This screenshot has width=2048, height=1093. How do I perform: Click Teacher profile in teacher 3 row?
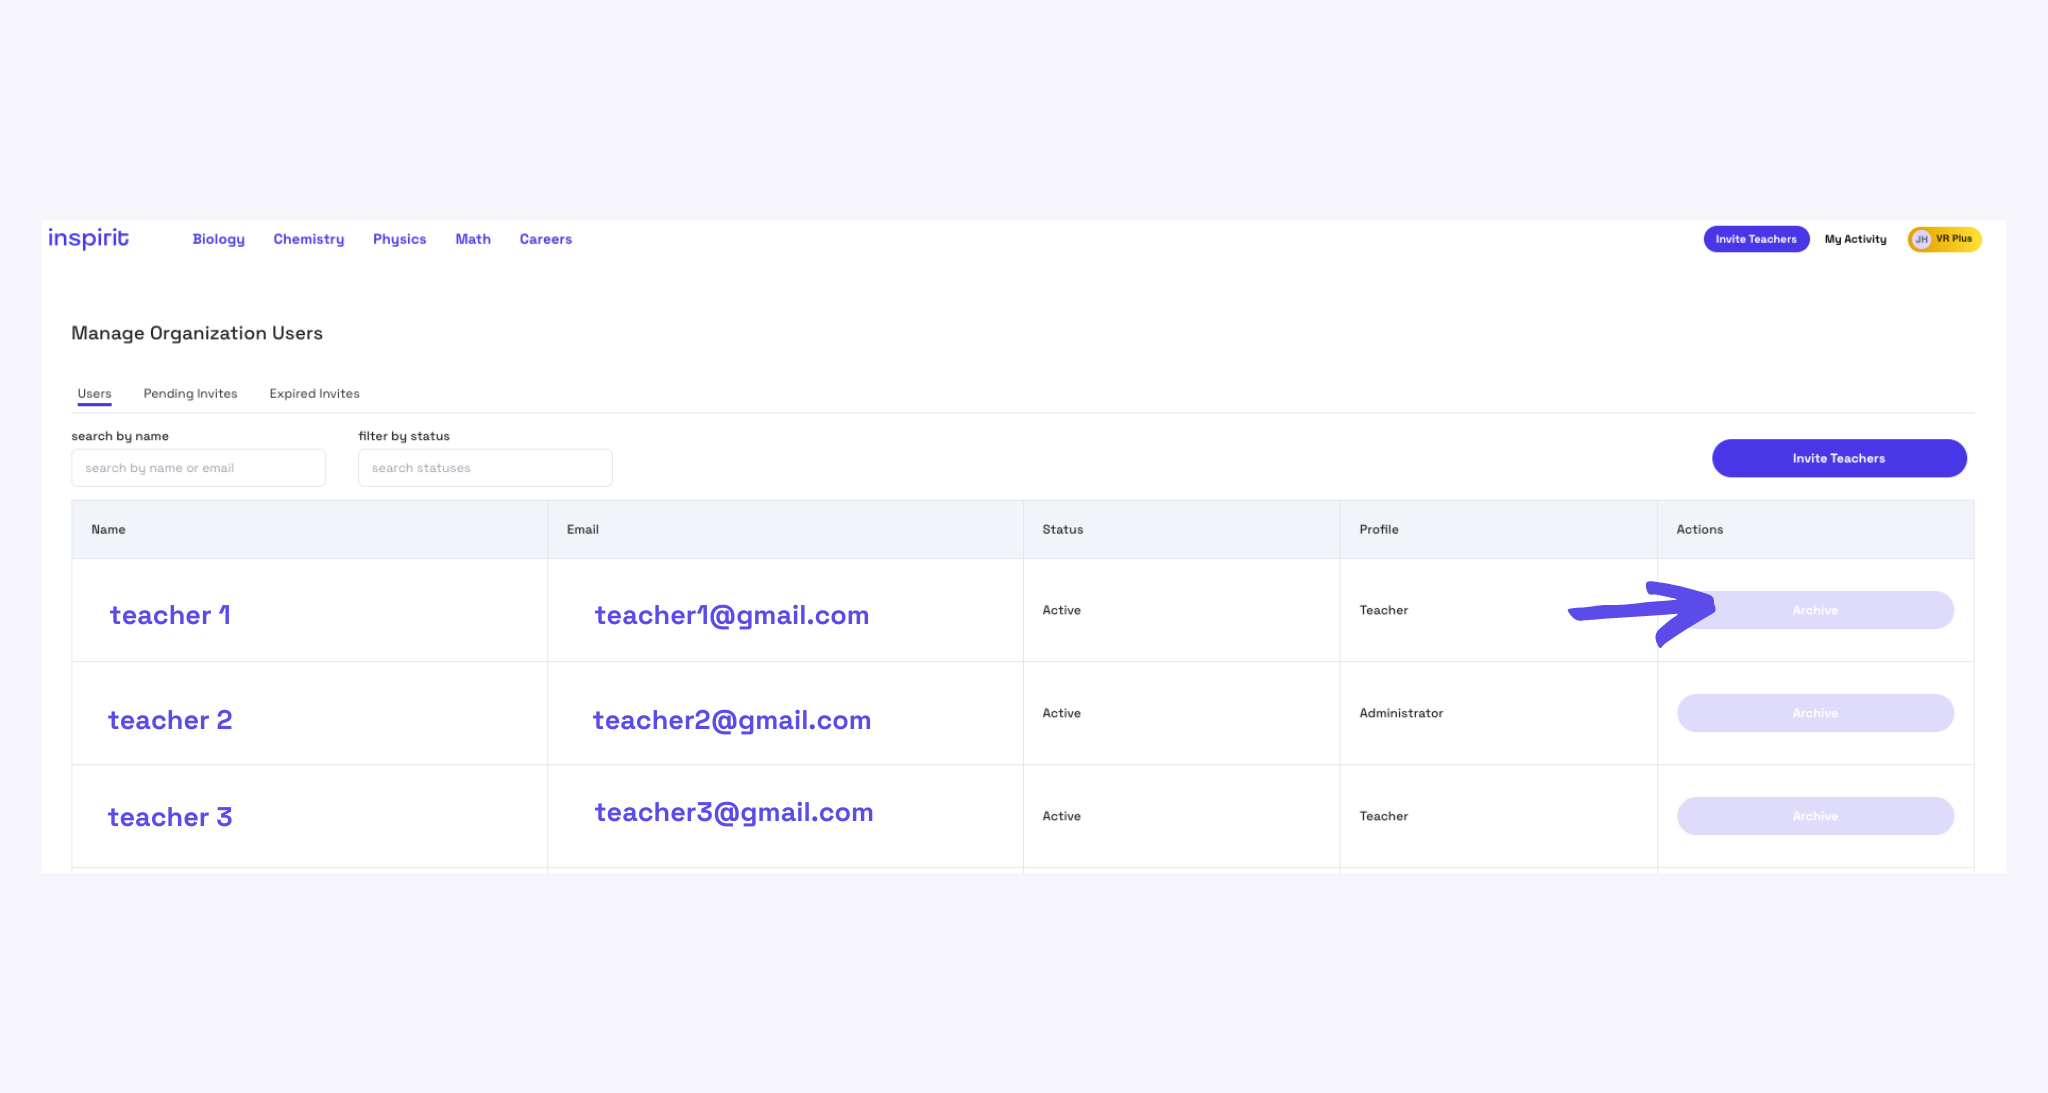pyautogui.click(x=1384, y=816)
